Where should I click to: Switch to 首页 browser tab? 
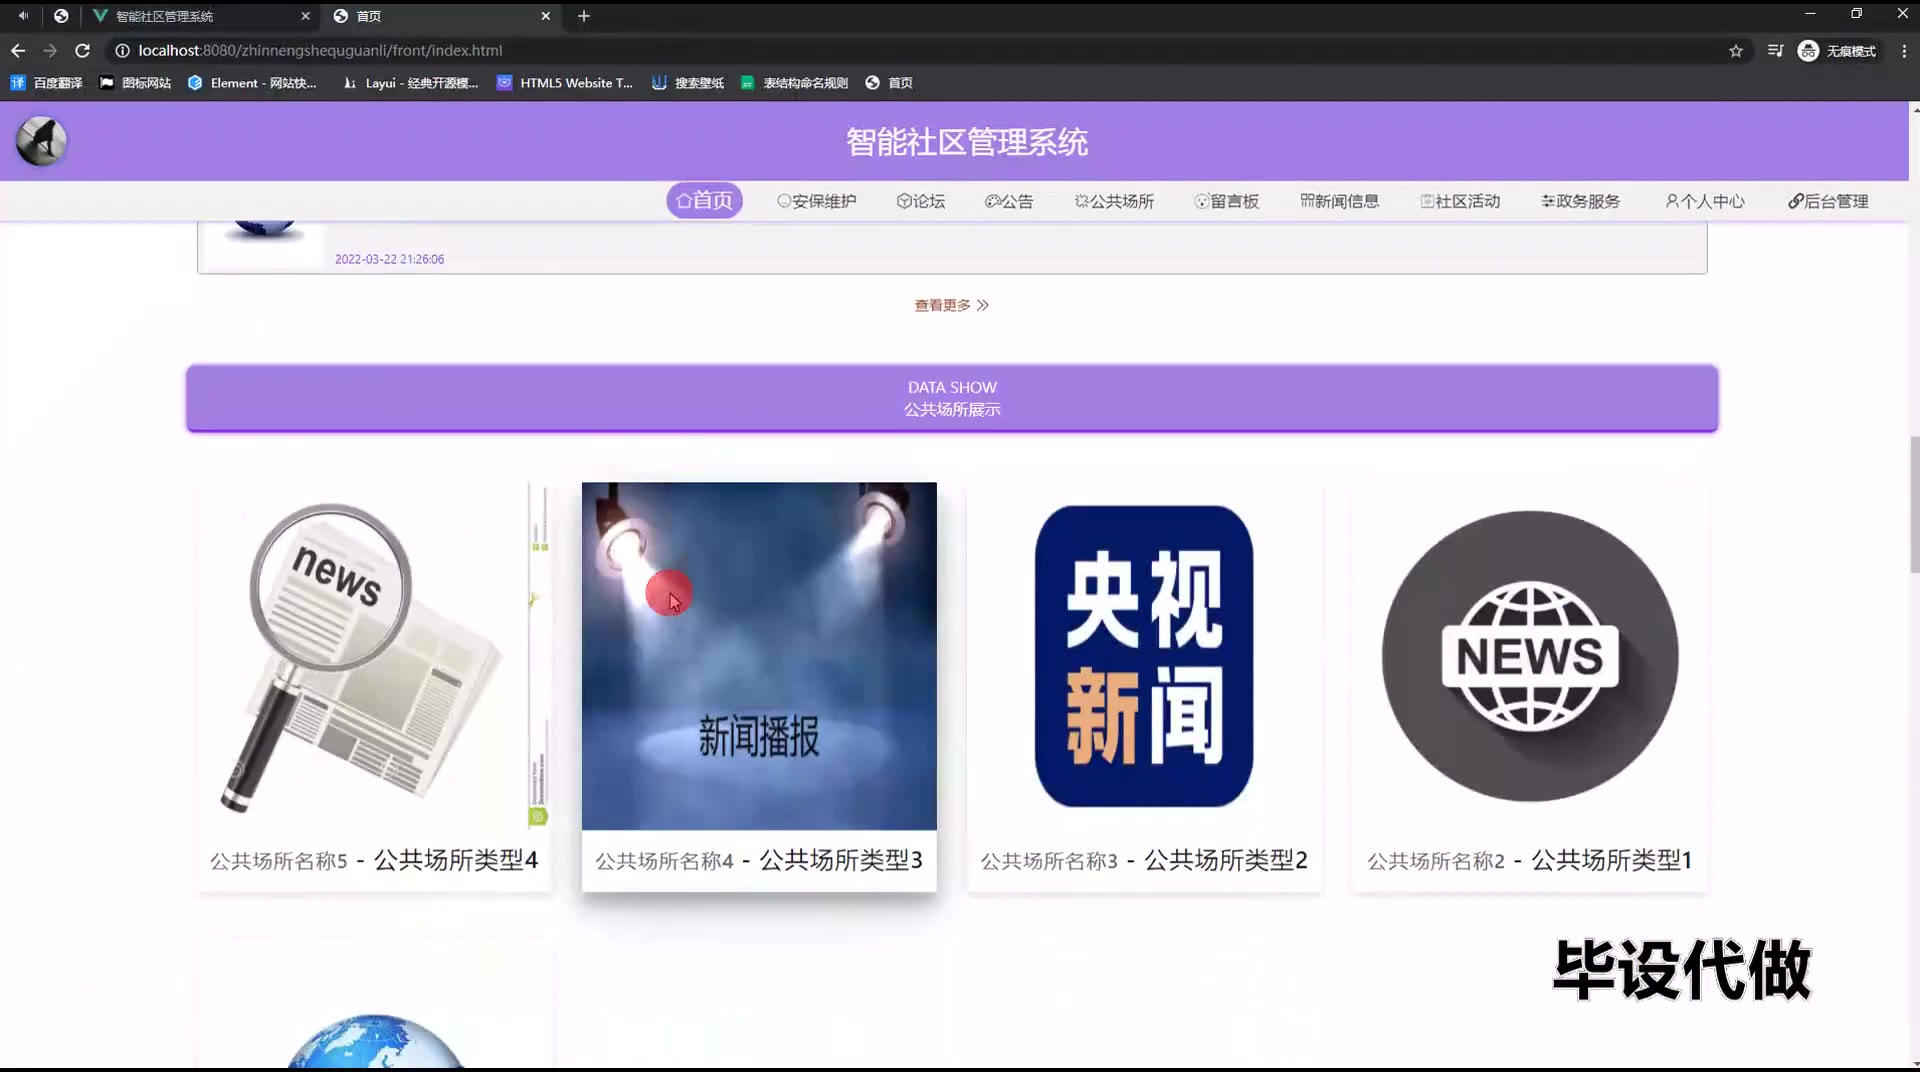(442, 16)
